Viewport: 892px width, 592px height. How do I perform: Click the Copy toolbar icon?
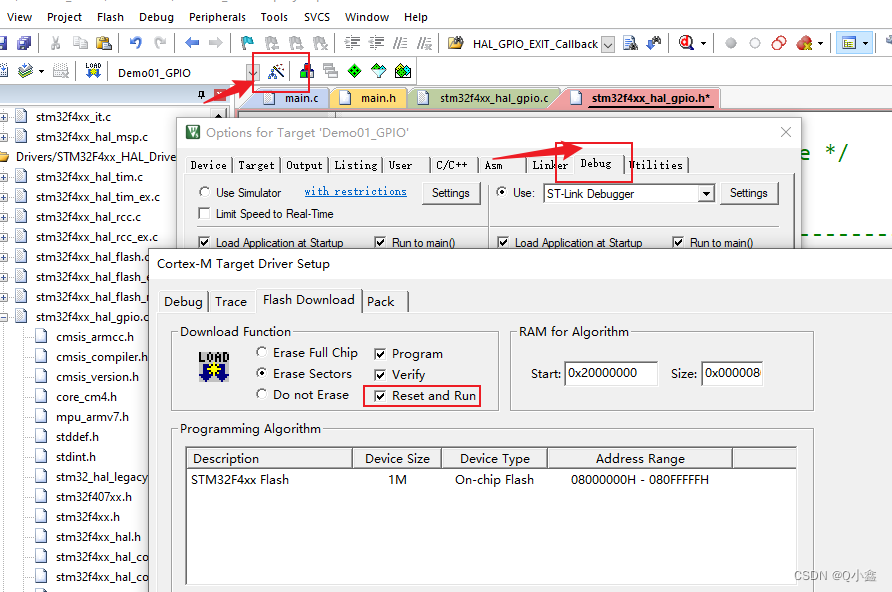[x=80, y=43]
